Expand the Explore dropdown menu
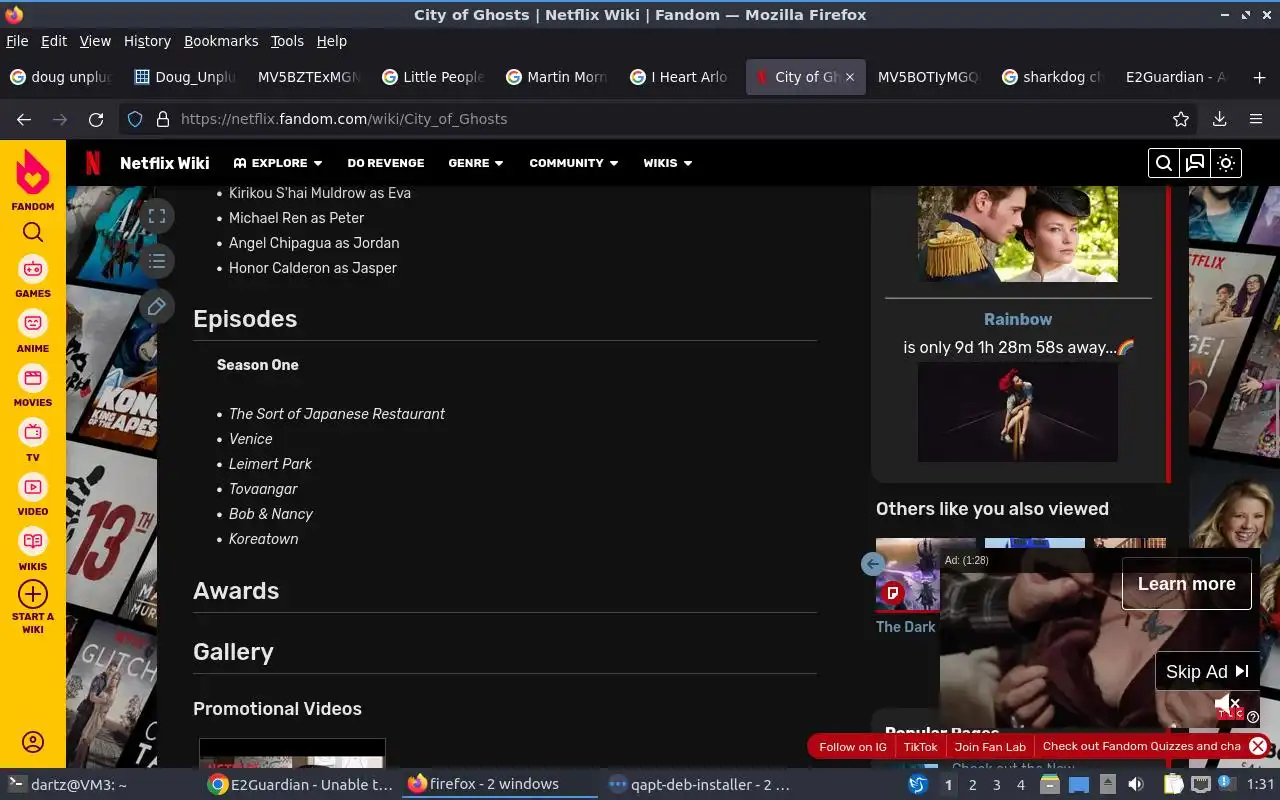1280x800 pixels. pyautogui.click(x=278, y=163)
